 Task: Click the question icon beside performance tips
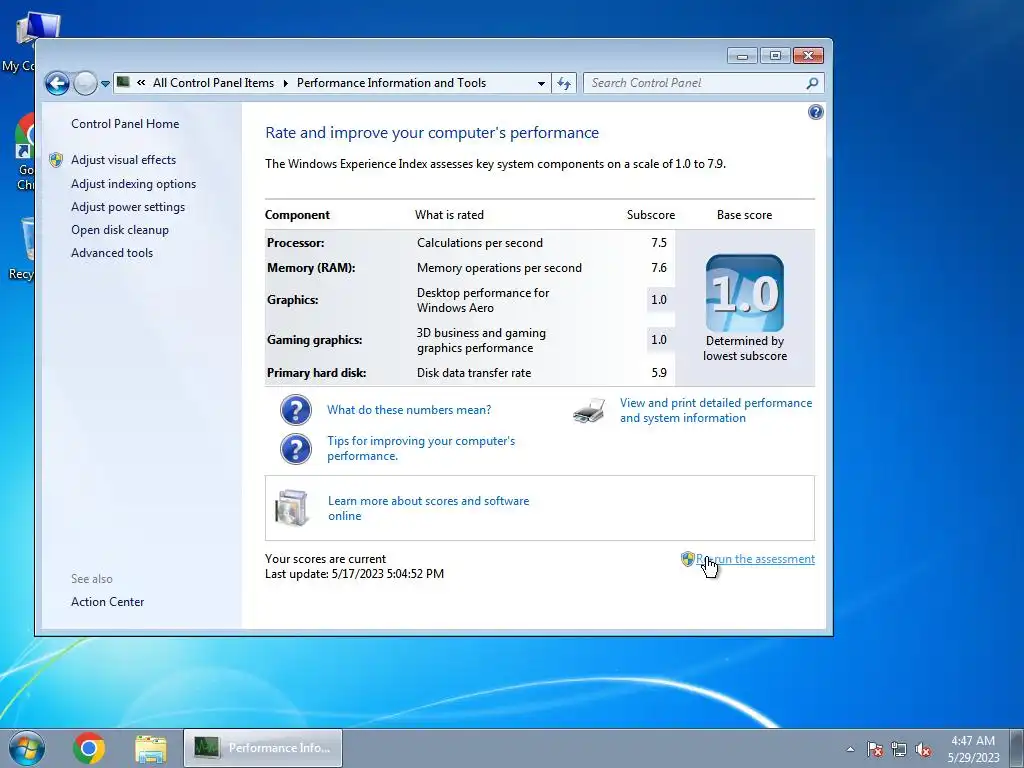pos(296,449)
